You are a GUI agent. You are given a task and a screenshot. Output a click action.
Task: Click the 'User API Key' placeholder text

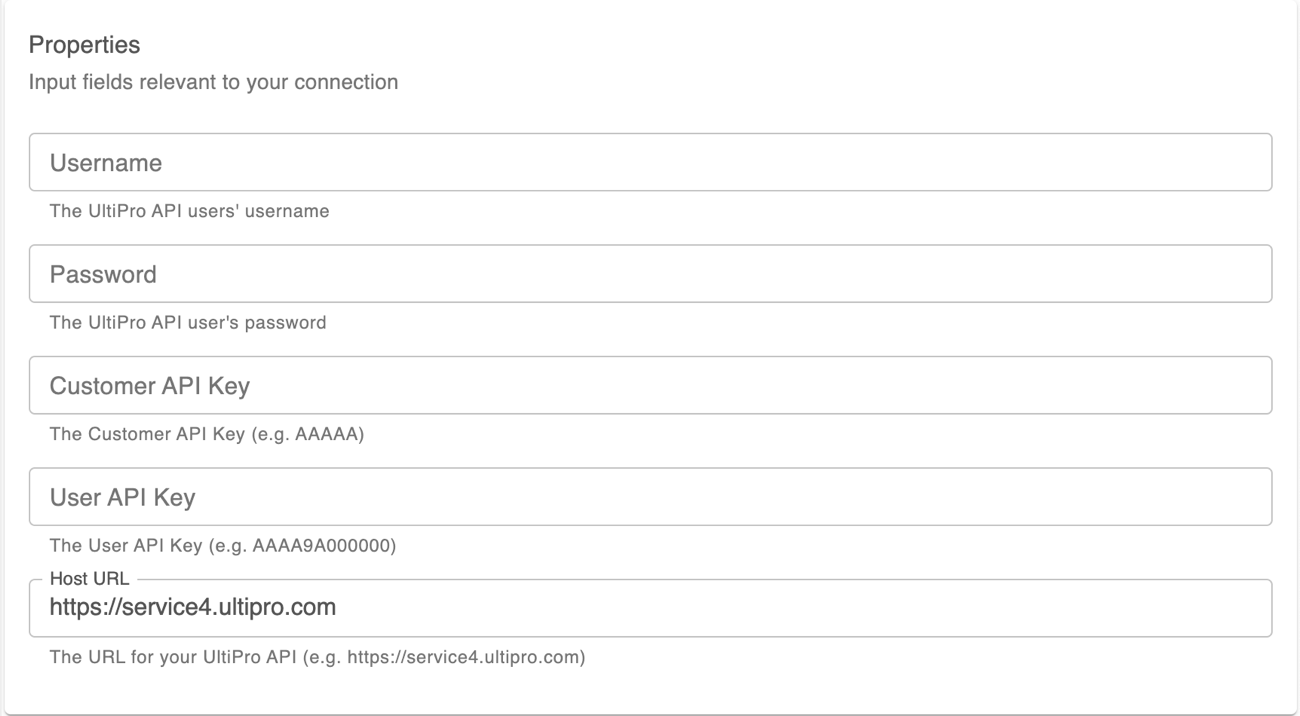click(122, 498)
